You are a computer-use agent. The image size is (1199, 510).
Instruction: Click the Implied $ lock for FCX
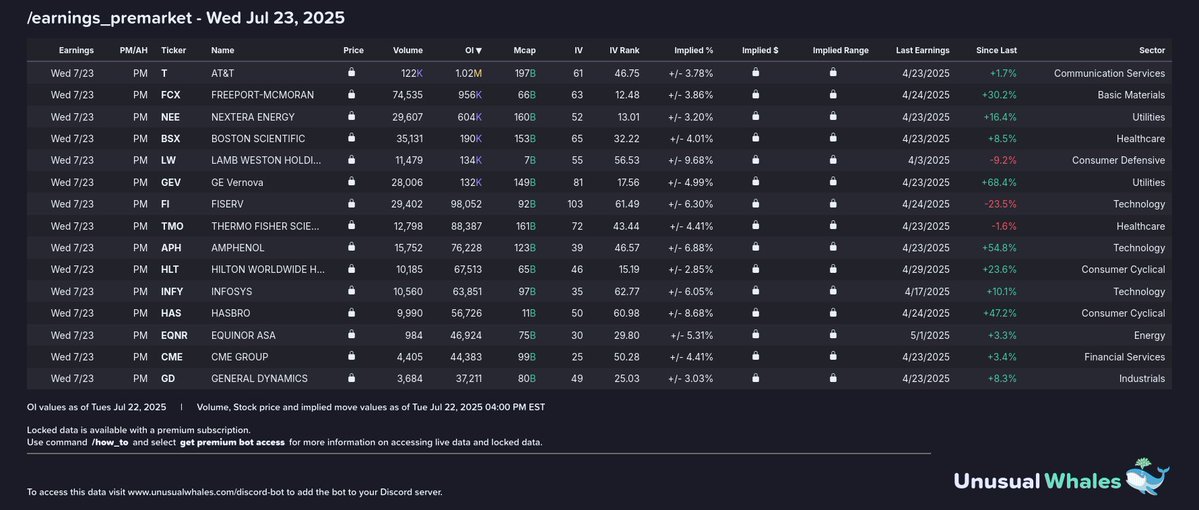pyautogui.click(x=755, y=95)
